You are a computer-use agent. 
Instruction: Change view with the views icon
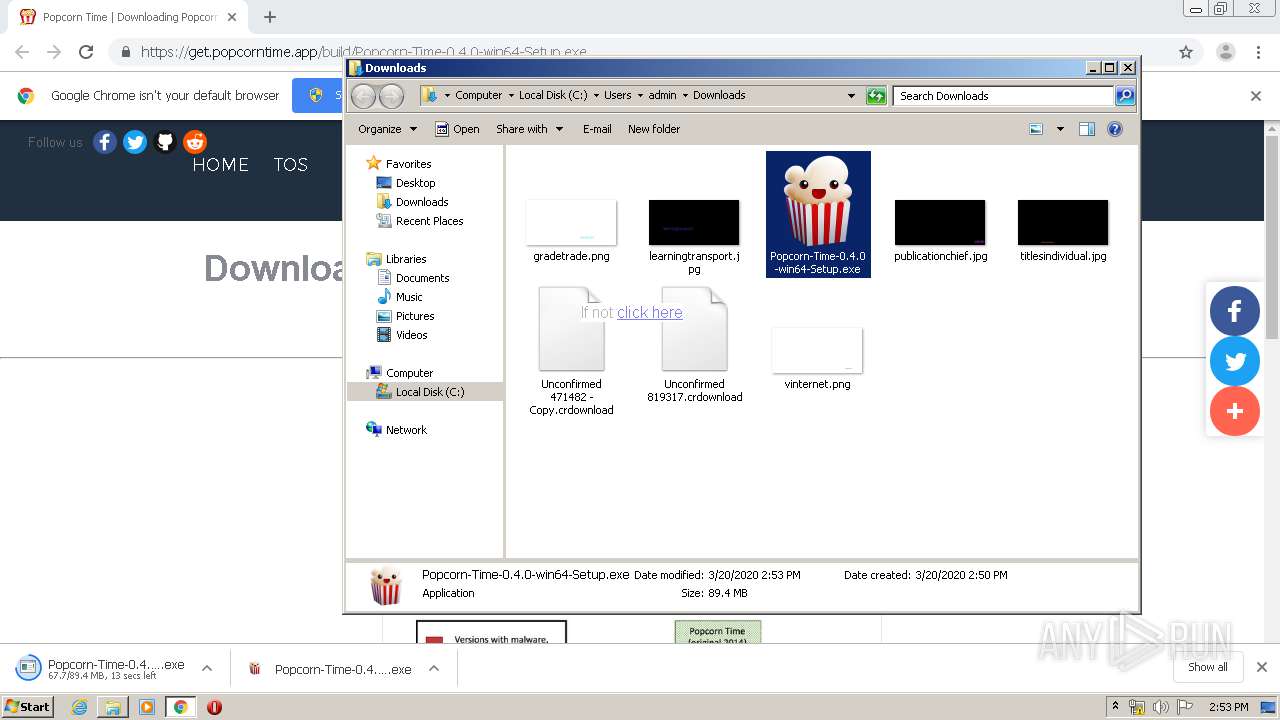click(x=1036, y=129)
